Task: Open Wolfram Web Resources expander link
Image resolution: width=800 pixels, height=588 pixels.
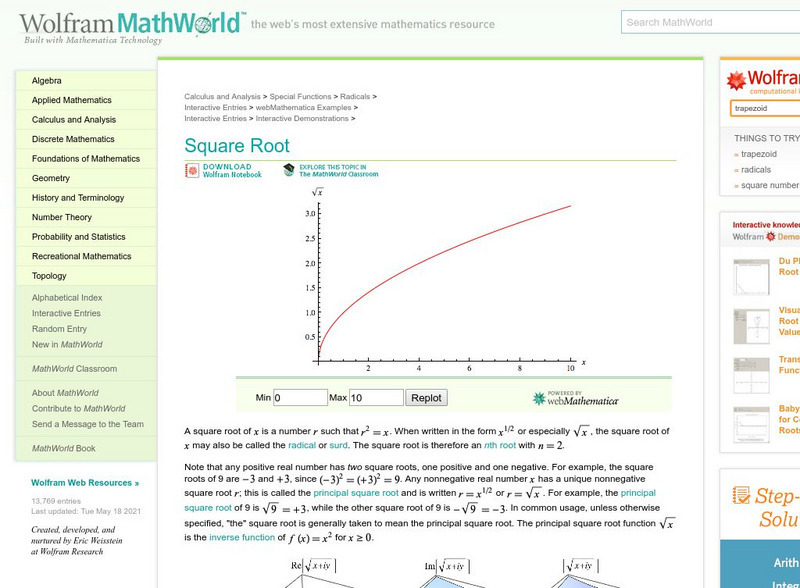Action: click(85, 482)
